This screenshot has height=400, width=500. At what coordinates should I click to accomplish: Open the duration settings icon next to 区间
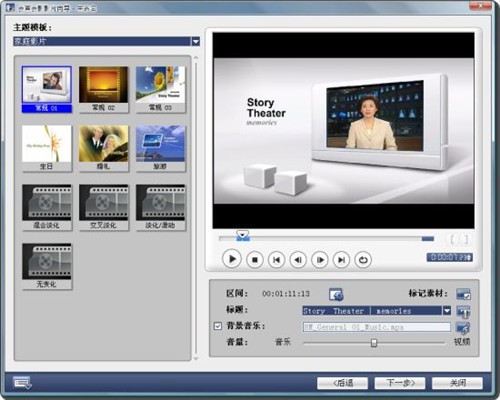336,295
